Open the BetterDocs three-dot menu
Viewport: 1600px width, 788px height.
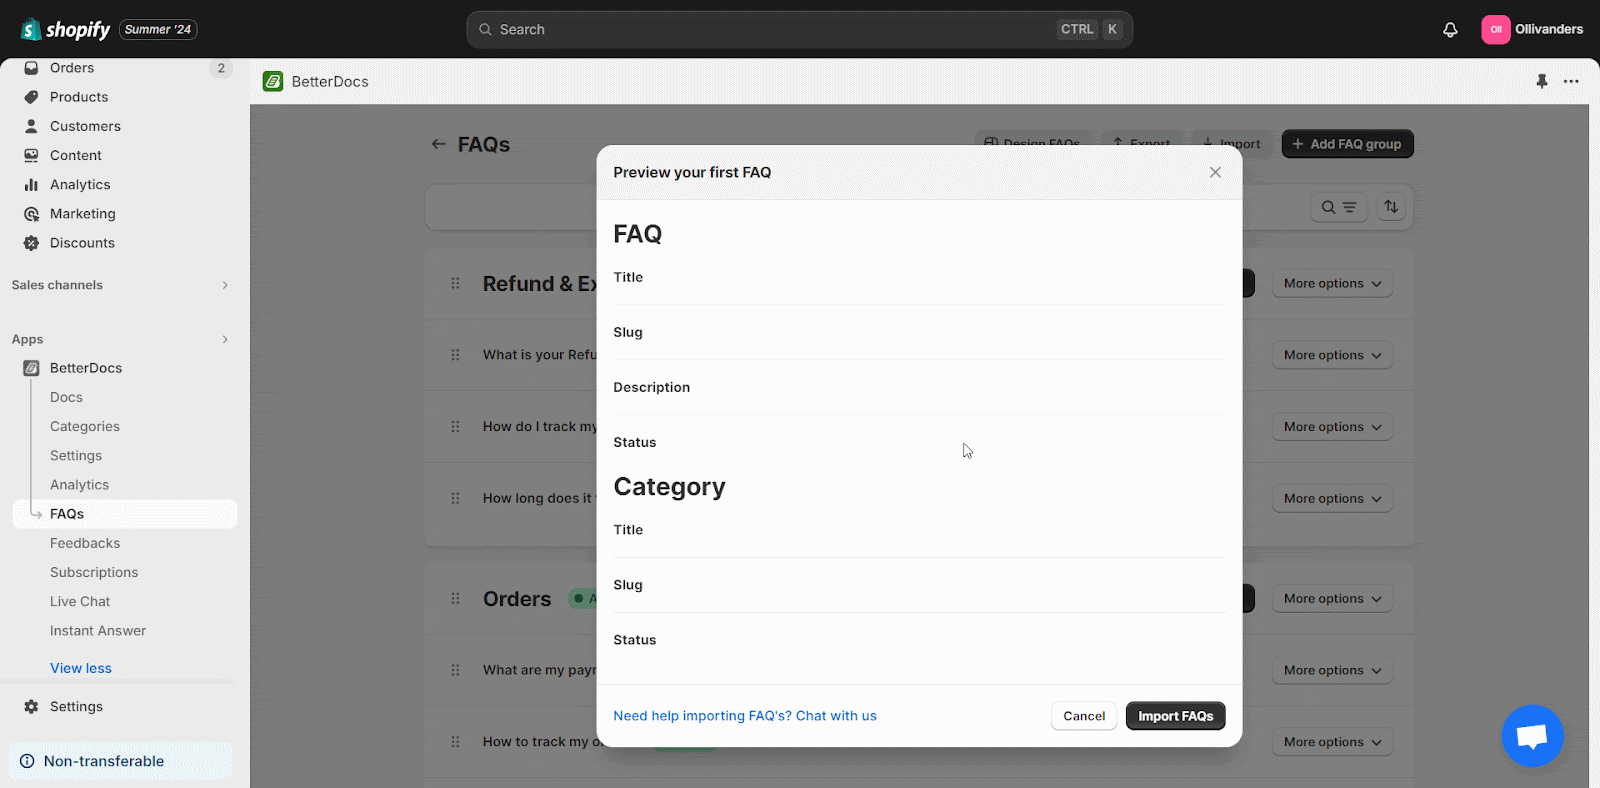coord(1571,81)
